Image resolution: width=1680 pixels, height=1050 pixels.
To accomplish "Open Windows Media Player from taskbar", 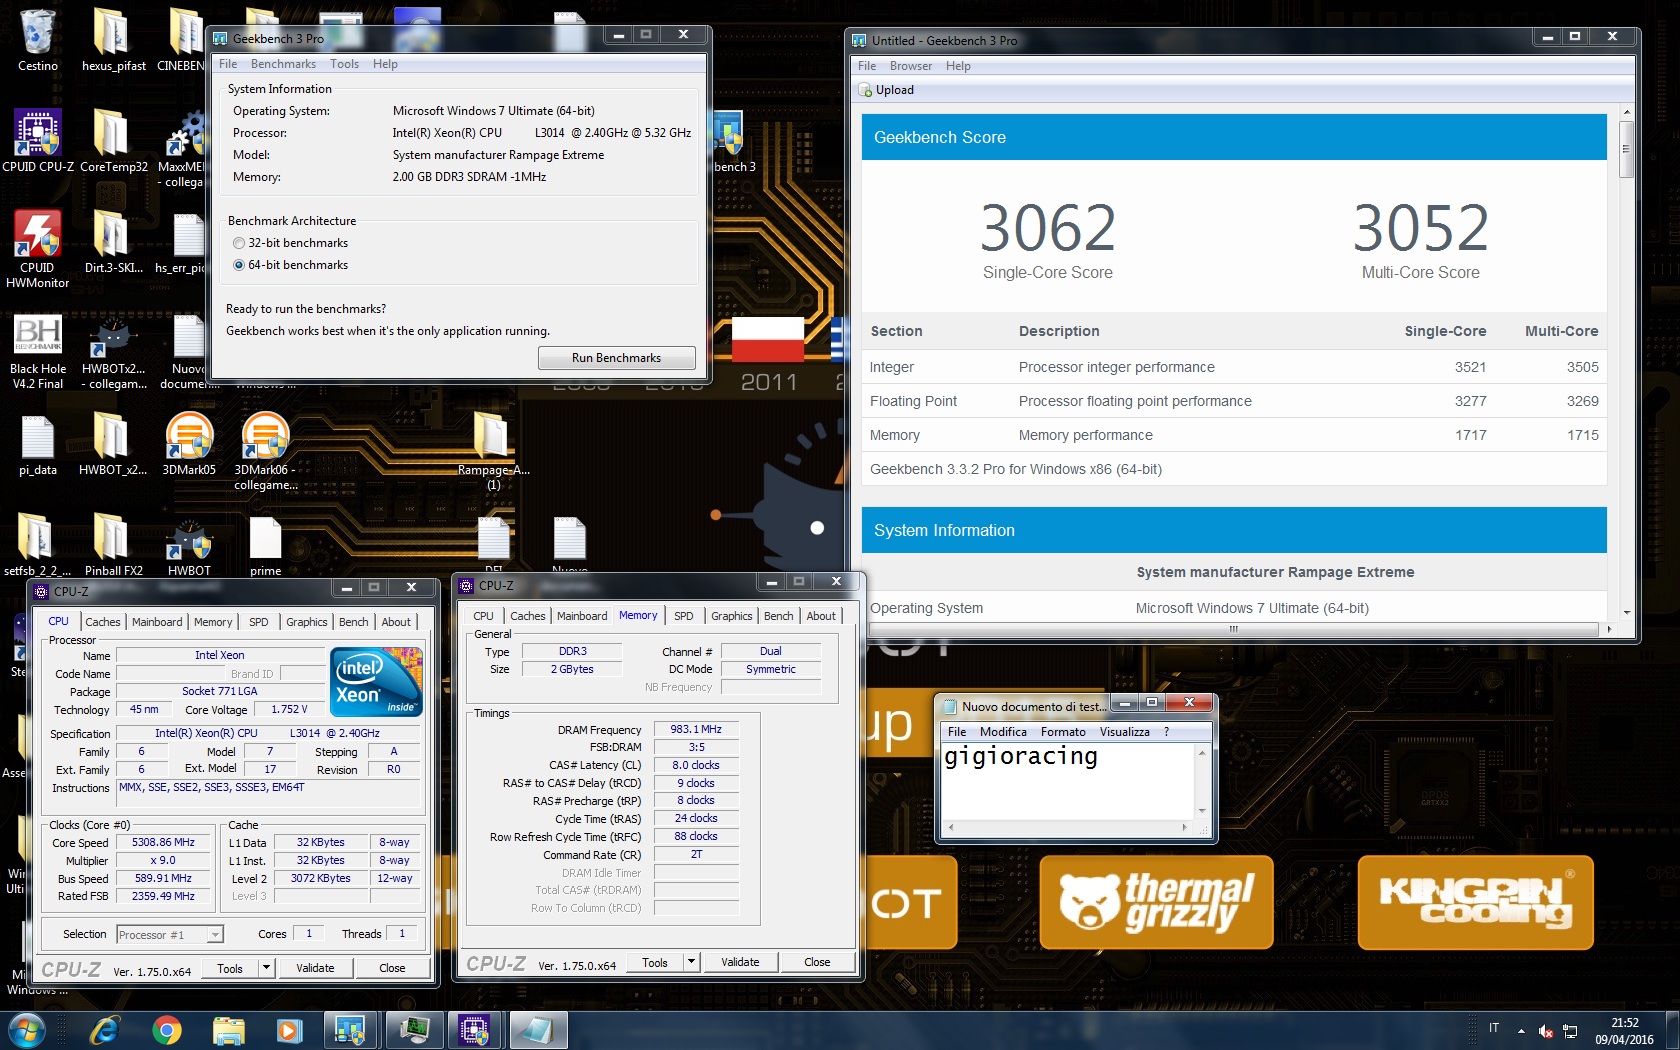I will [x=290, y=1030].
